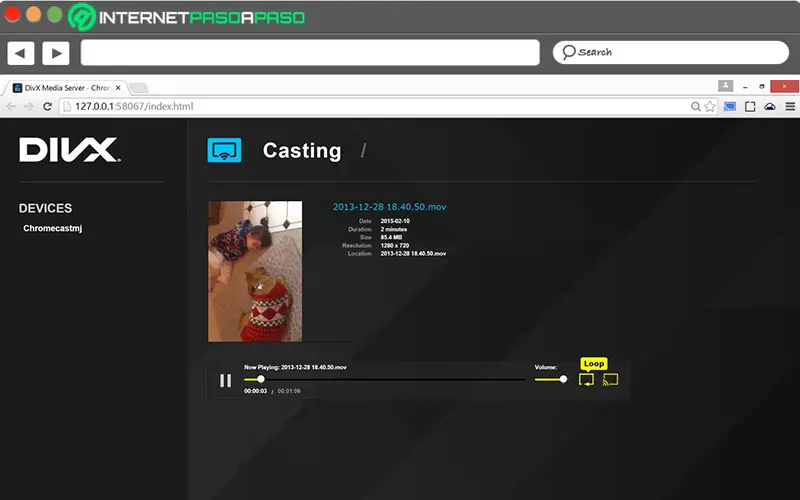800x500 pixels.
Task: Click the outer Search box
Action: click(670, 52)
